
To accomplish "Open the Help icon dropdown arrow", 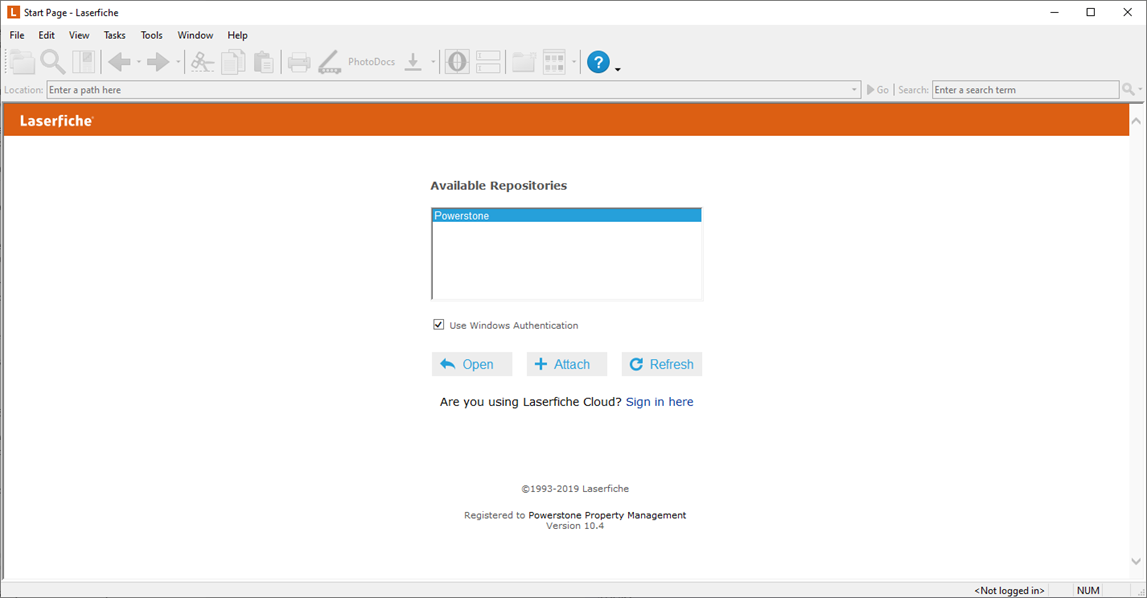I will click(x=618, y=70).
